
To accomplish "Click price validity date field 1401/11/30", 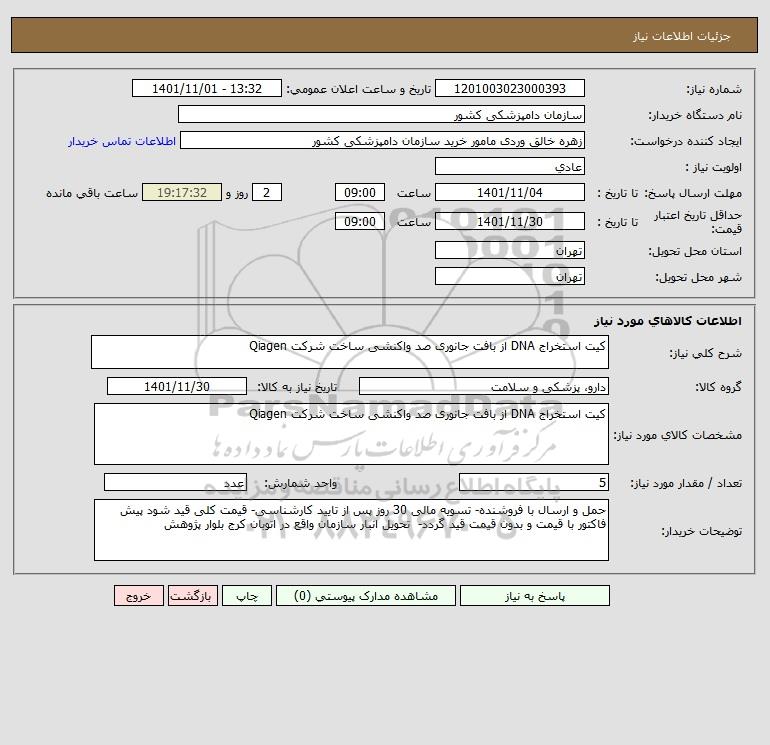I will pyautogui.click(x=510, y=221).
